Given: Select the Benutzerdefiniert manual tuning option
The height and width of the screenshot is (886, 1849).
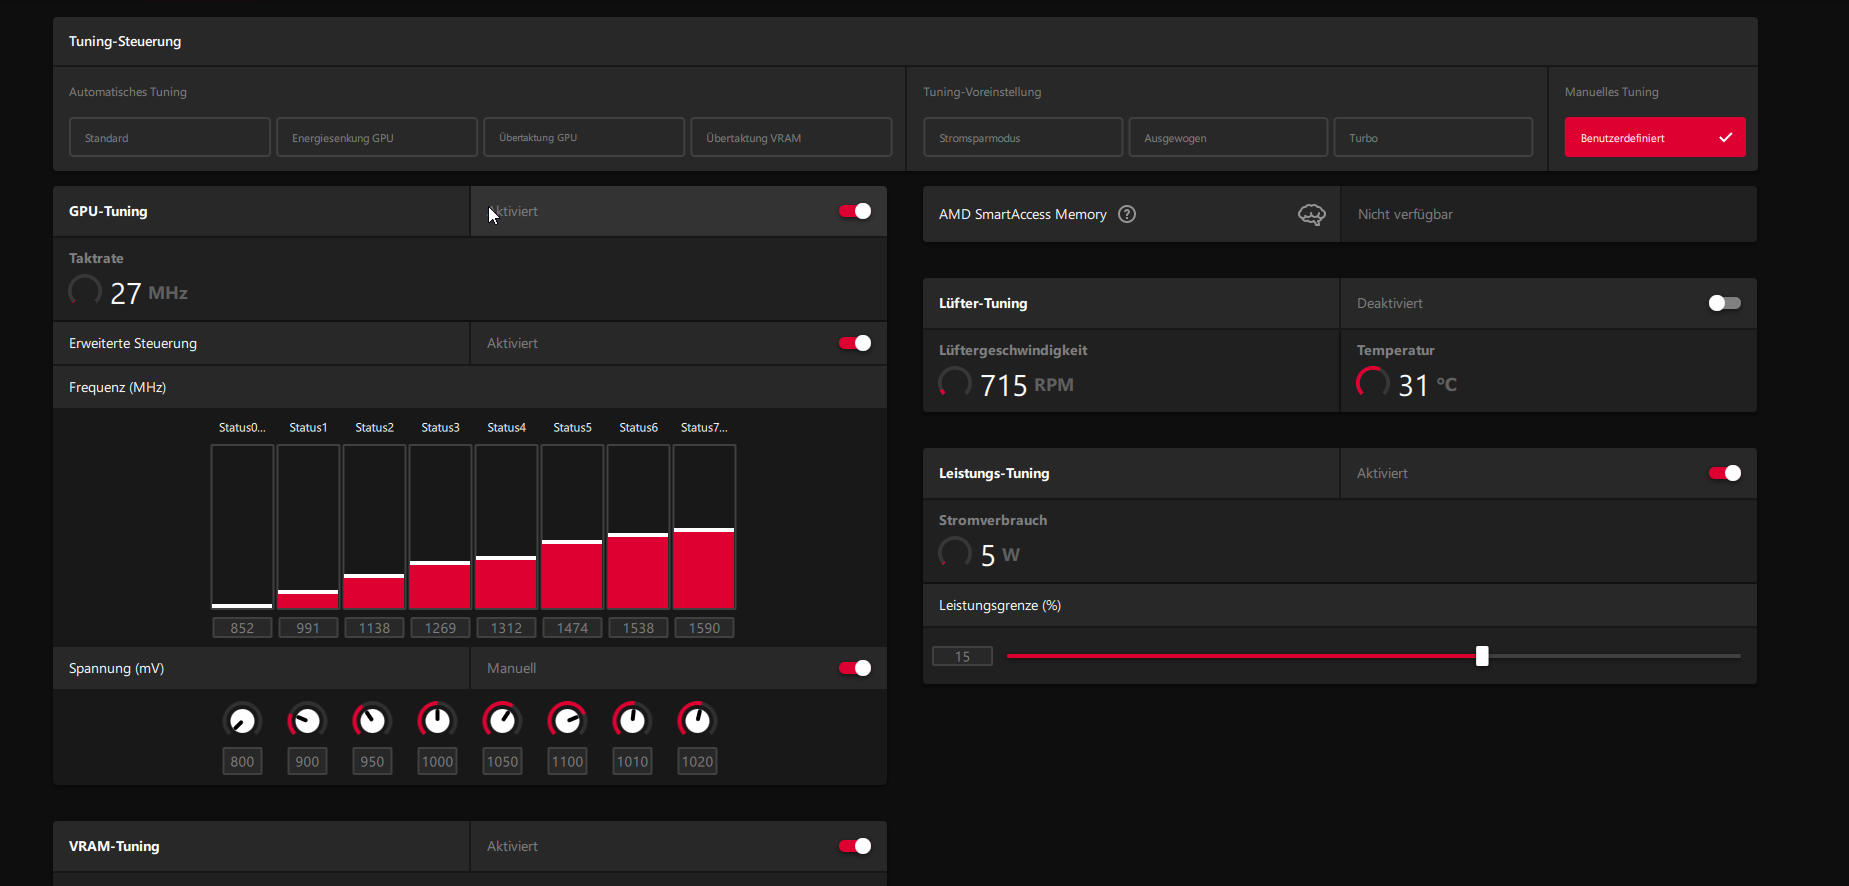Looking at the screenshot, I should tap(1655, 137).
